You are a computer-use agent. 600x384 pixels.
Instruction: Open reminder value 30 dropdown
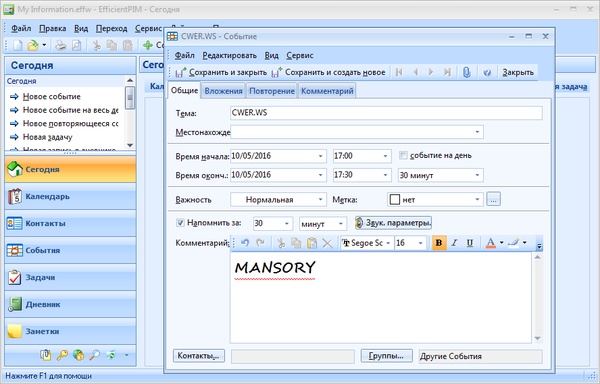287,223
